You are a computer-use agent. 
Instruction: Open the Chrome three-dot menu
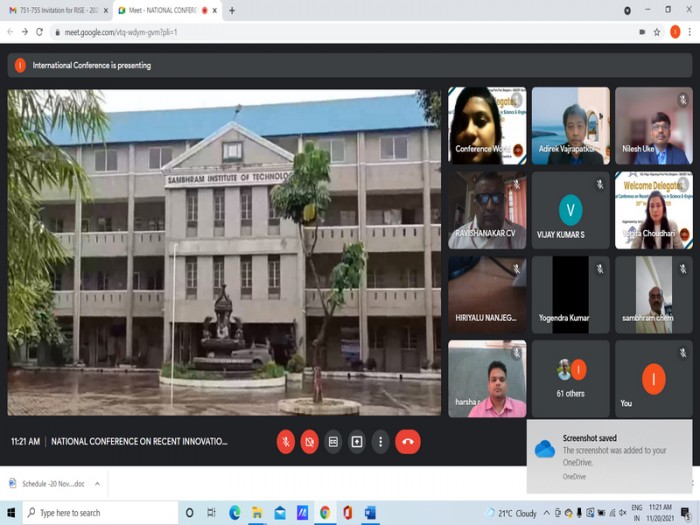click(689, 32)
